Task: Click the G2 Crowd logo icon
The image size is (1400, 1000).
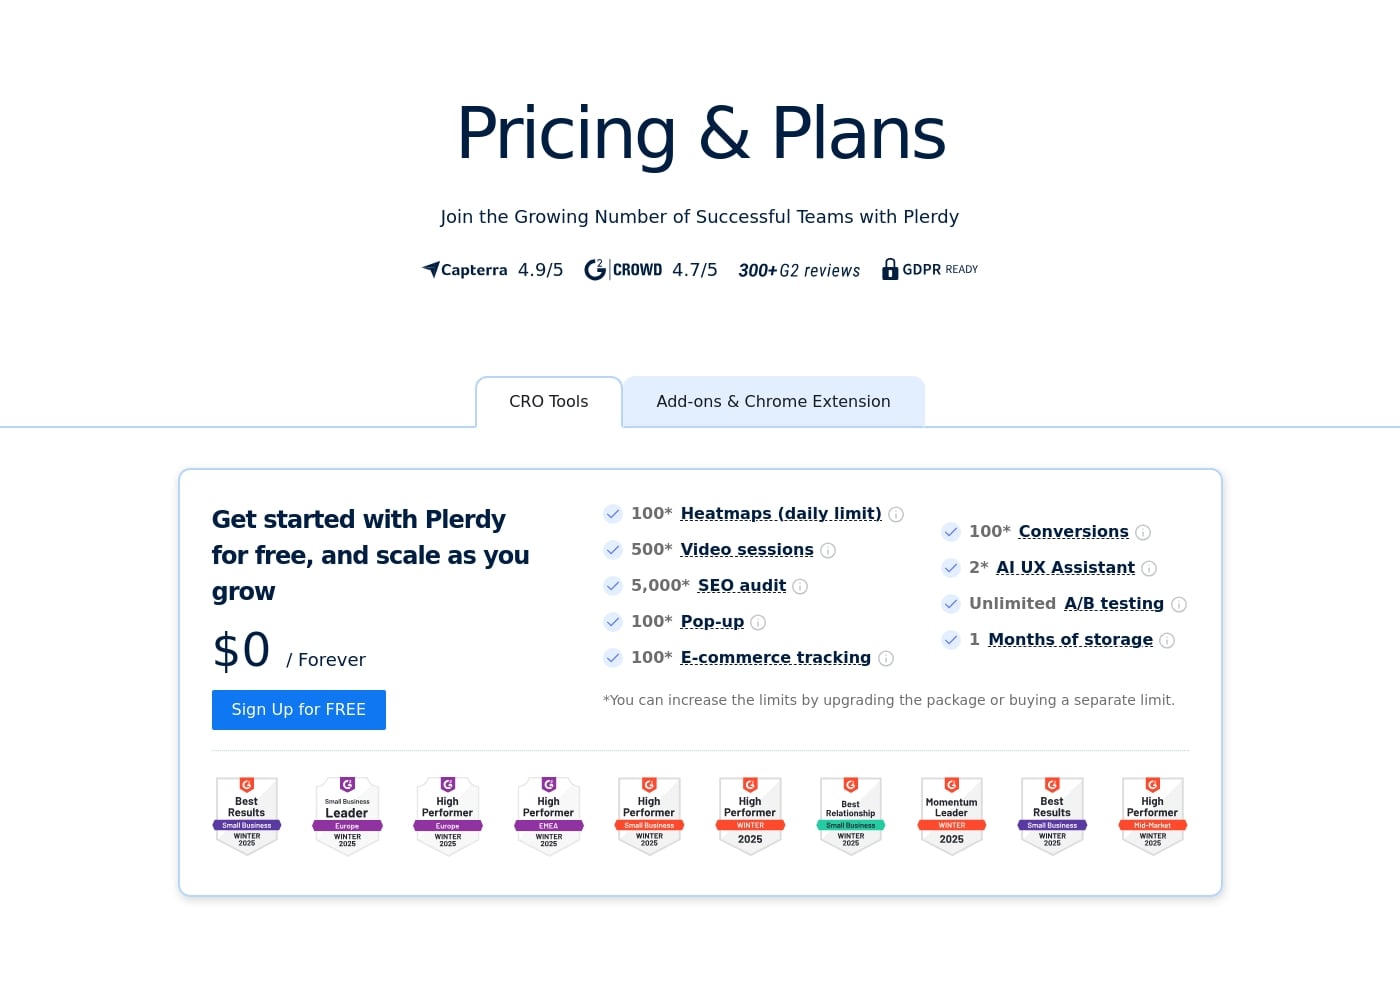Action: click(595, 269)
